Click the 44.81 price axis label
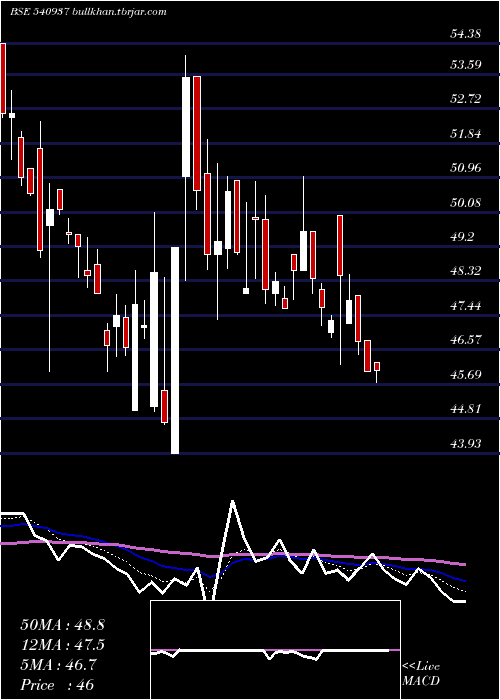Viewport: 500px width, 700px height. click(x=466, y=408)
